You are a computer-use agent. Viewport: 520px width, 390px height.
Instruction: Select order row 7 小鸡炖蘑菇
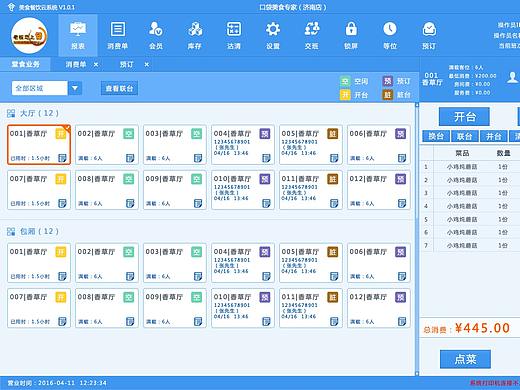[470, 245]
